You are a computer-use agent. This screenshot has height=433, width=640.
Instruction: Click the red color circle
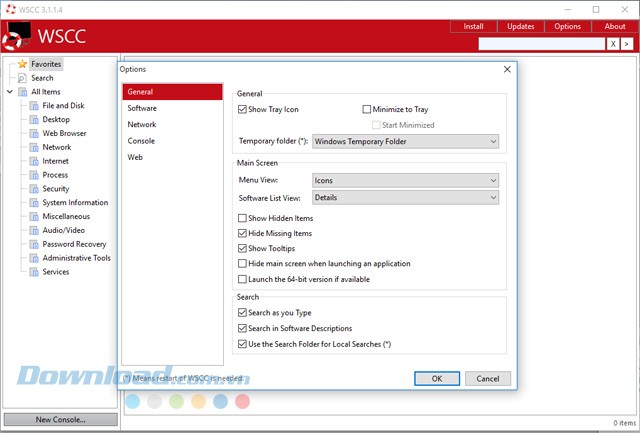[x=242, y=401]
